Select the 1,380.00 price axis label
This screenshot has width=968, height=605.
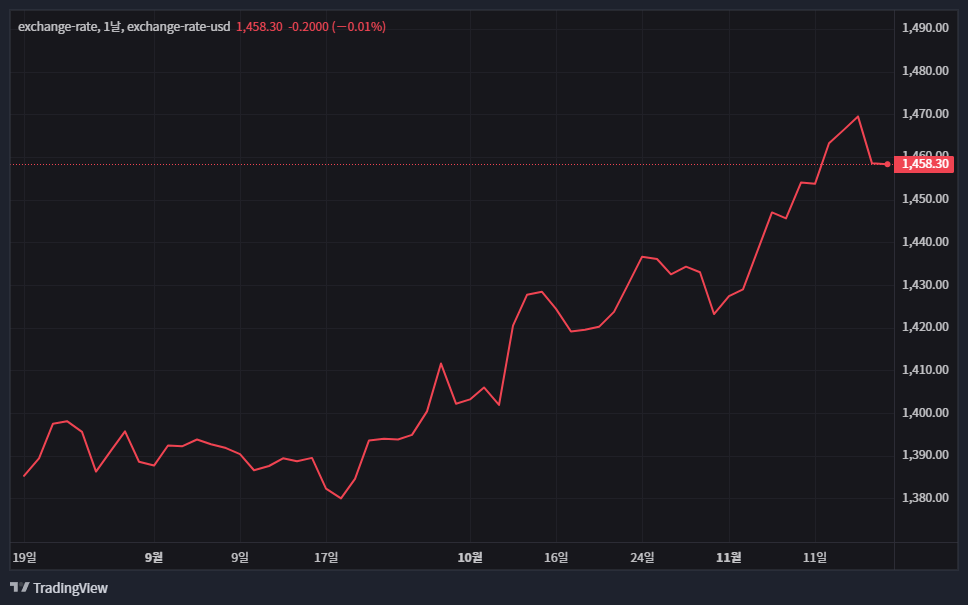pyautogui.click(x=924, y=498)
